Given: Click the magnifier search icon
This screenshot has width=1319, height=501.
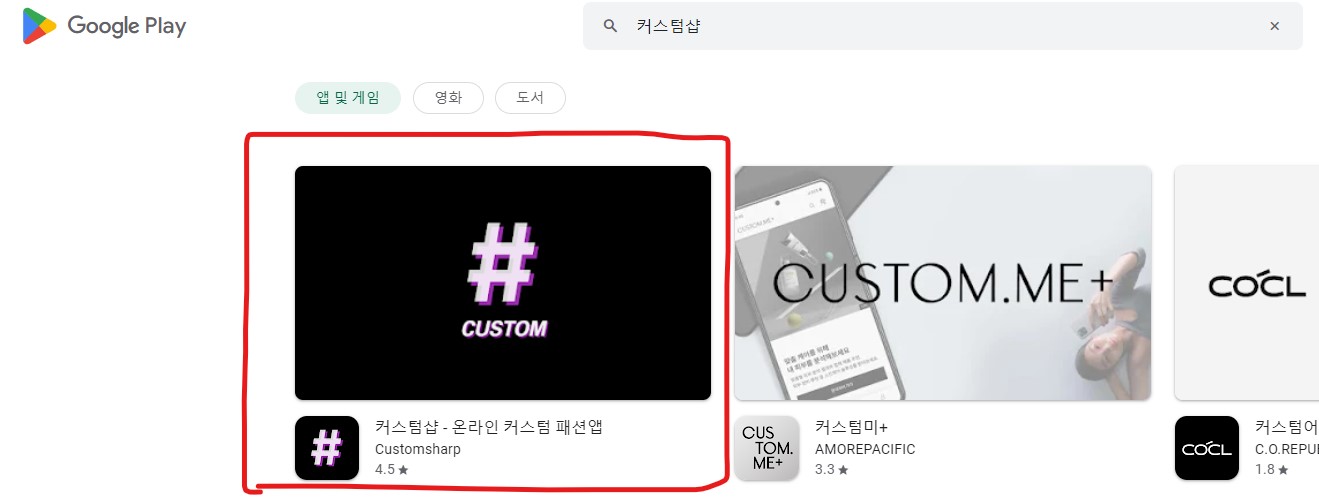Looking at the screenshot, I should (610, 26).
